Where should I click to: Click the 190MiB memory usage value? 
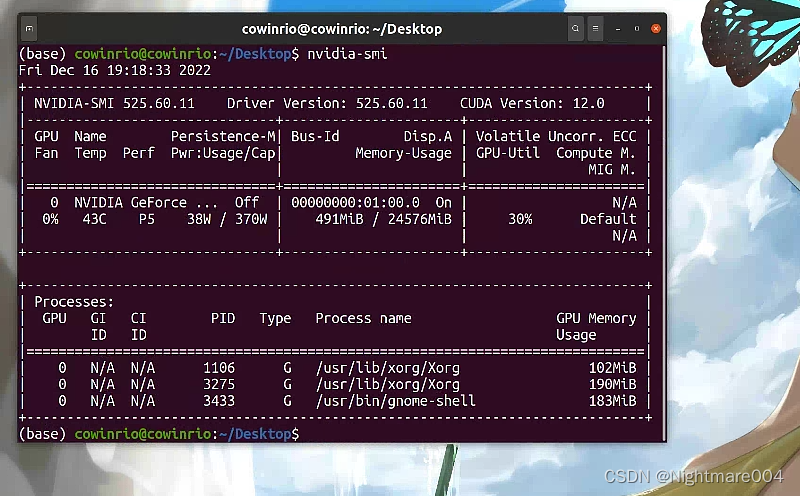612,384
